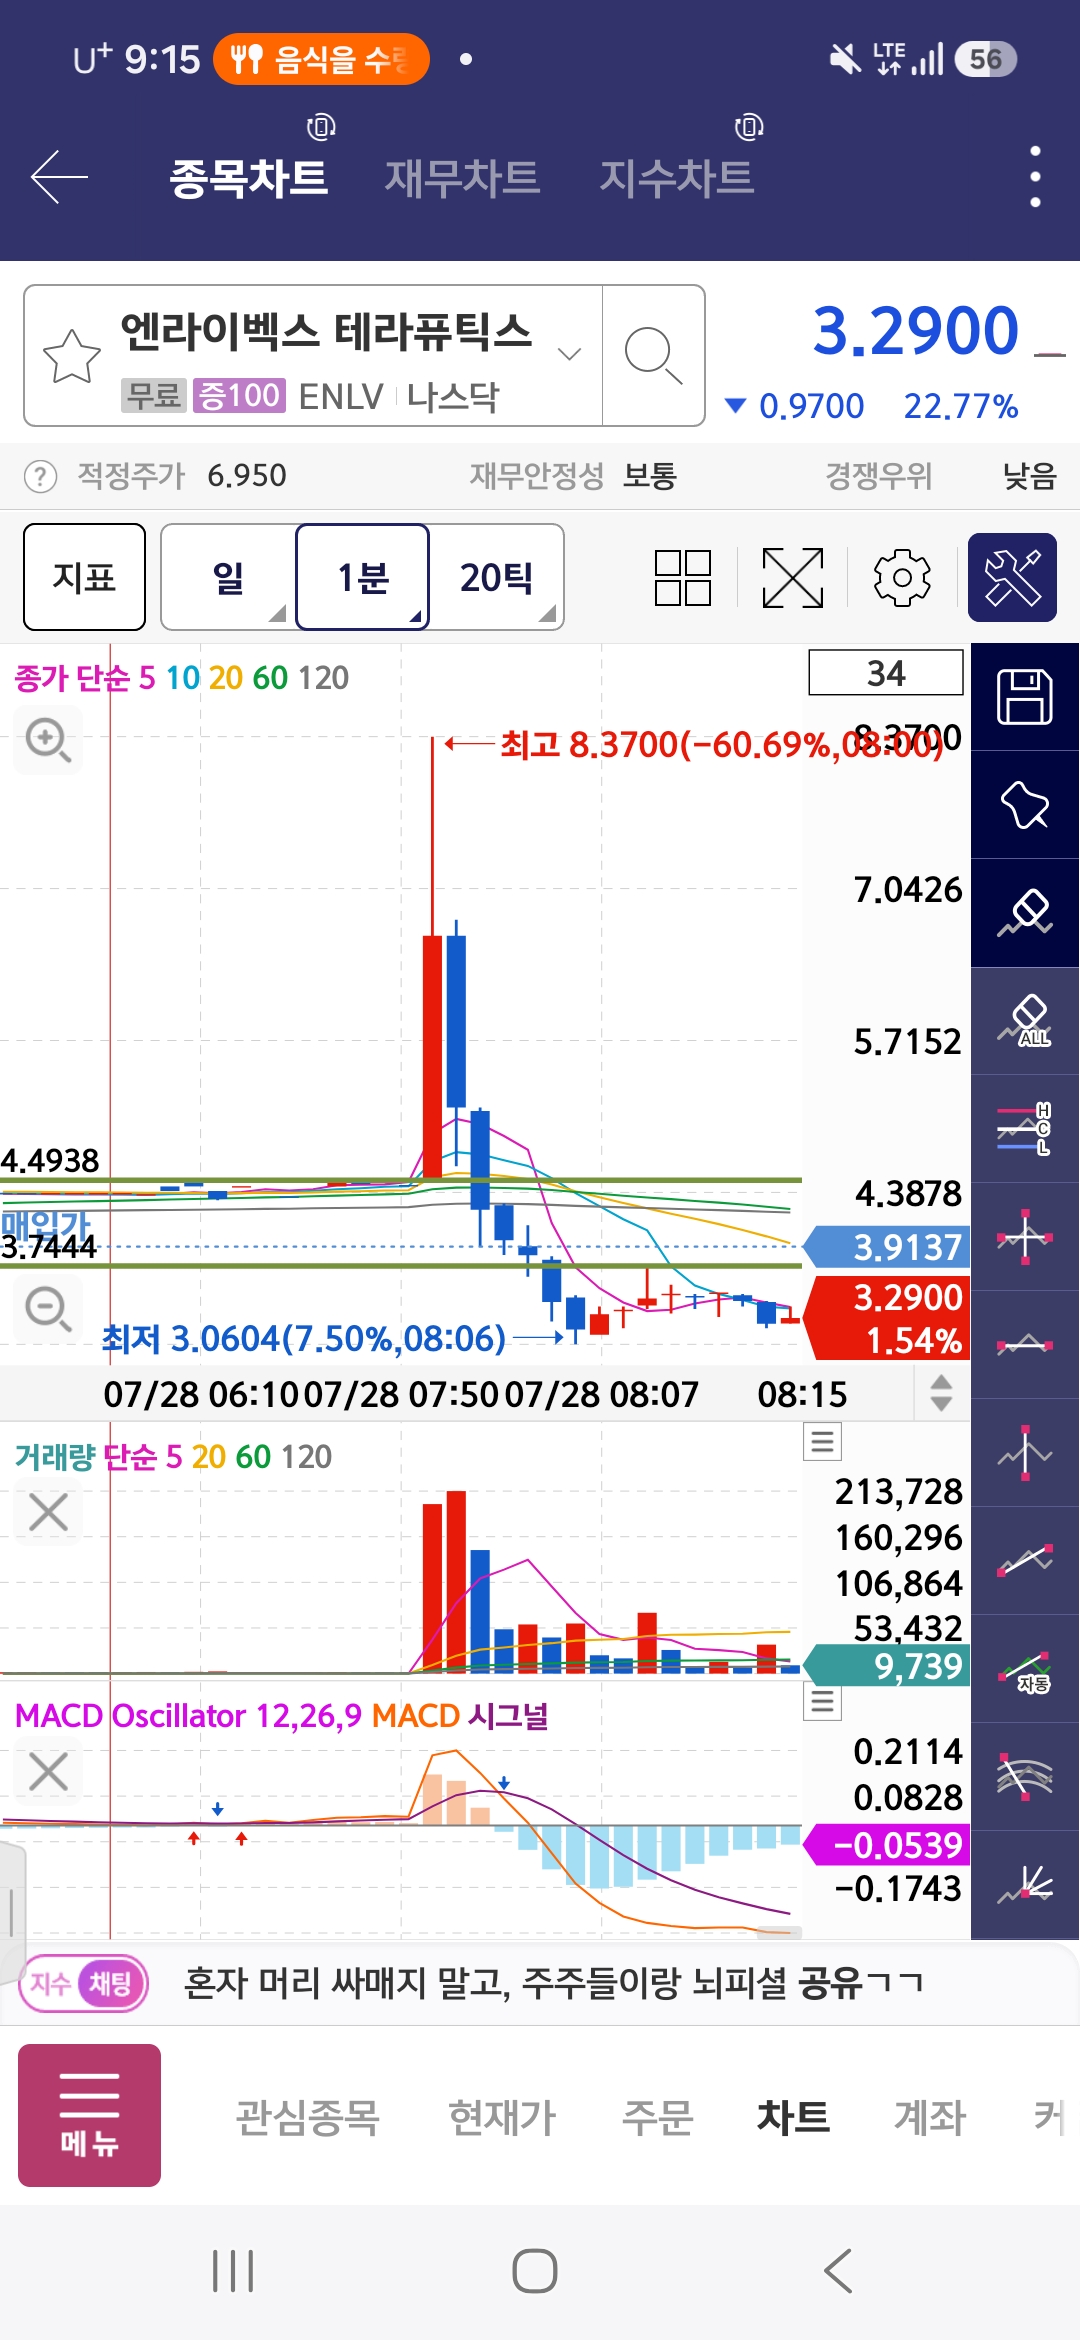Select the trend line tool
1080x2340 pixels.
coord(1025,1561)
